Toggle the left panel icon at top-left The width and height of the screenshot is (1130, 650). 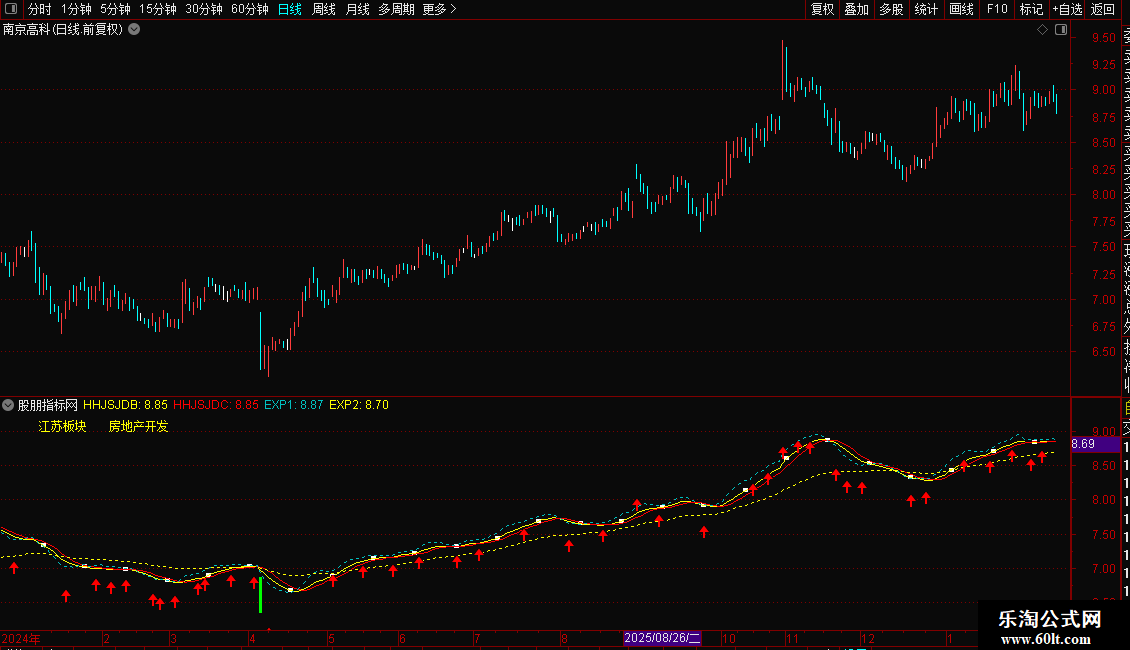tap(11, 9)
